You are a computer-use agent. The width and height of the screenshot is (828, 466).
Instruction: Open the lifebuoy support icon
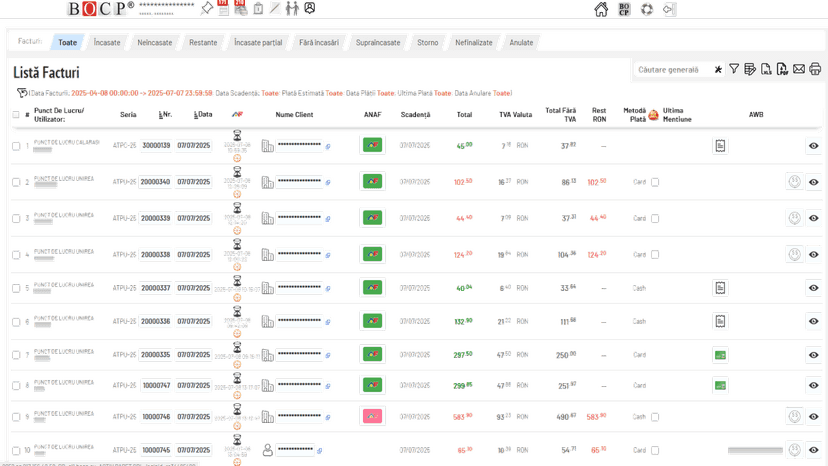647,10
